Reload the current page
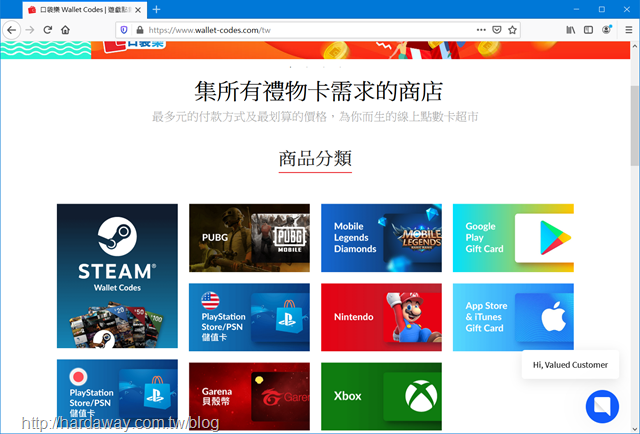The width and height of the screenshot is (640, 434). click(x=47, y=30)
